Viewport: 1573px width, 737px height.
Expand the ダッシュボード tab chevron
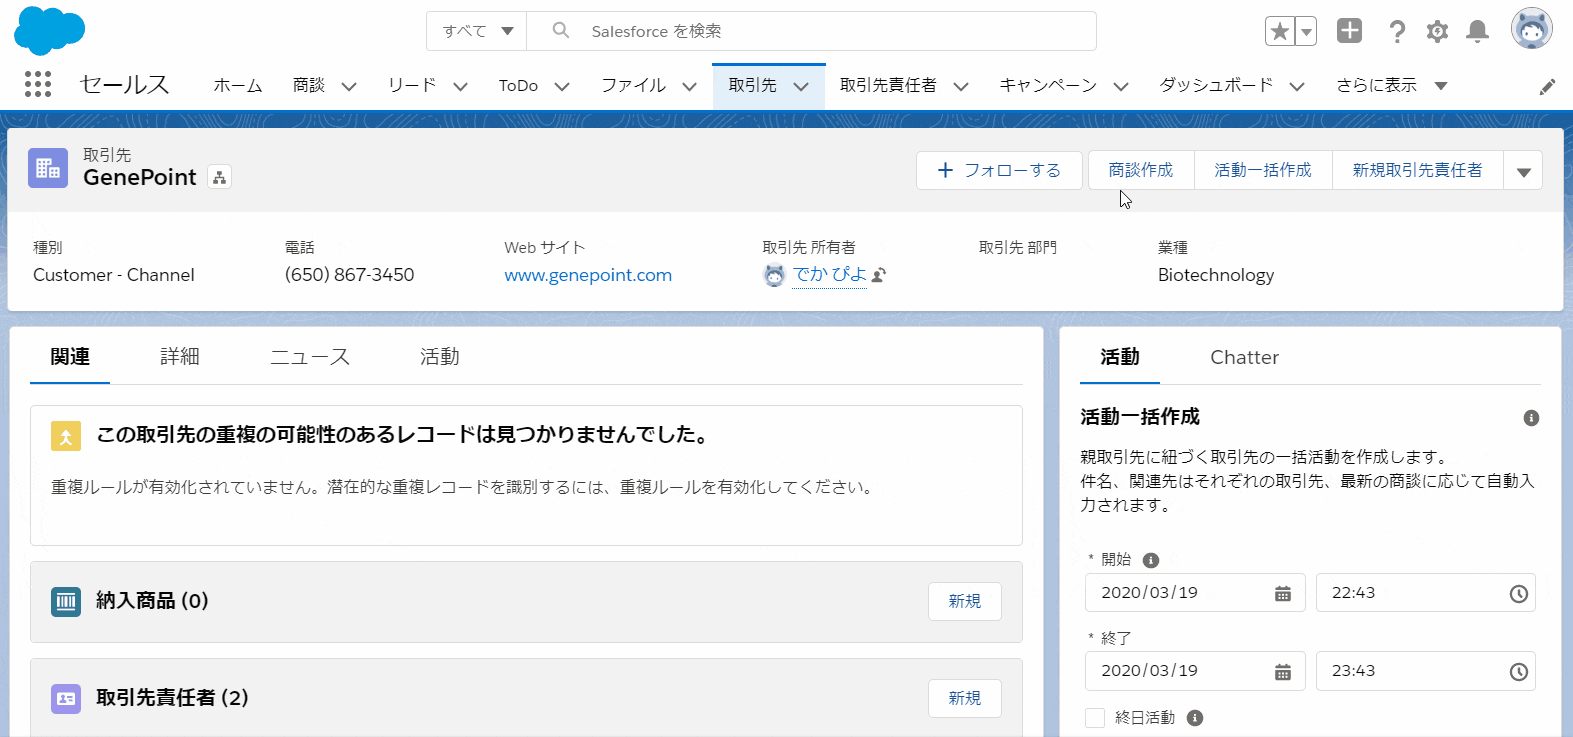[x=1297, y=86]
